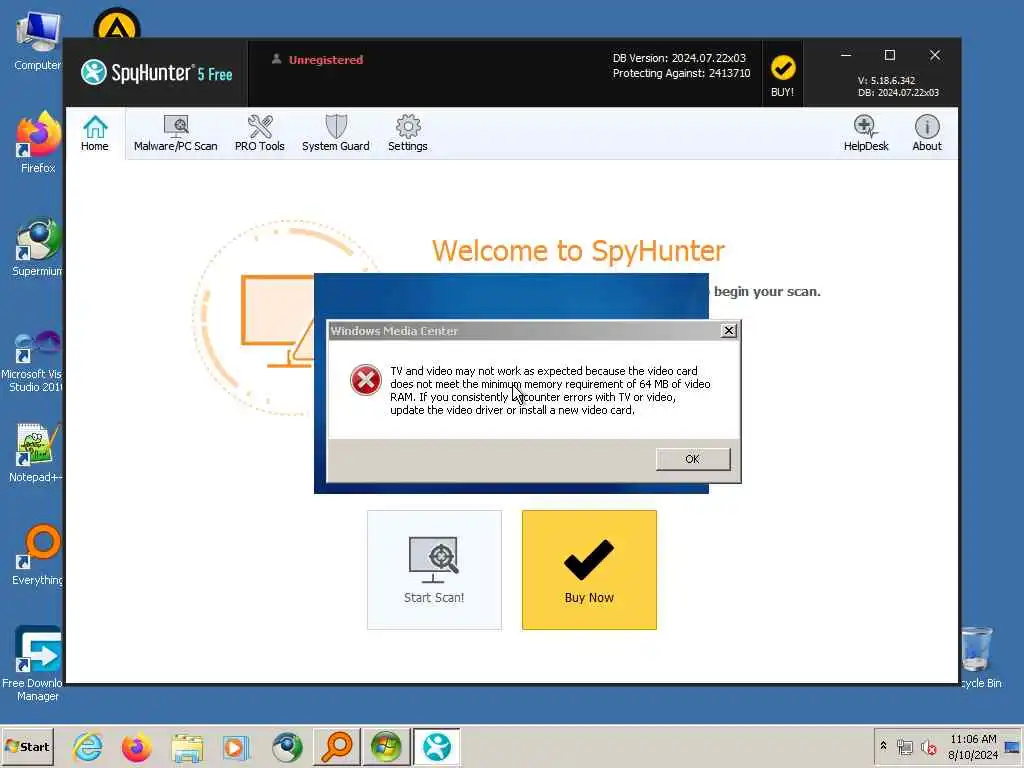The image size is (1024, 768).
Task: Open the About info page
Action: [927, 133]
